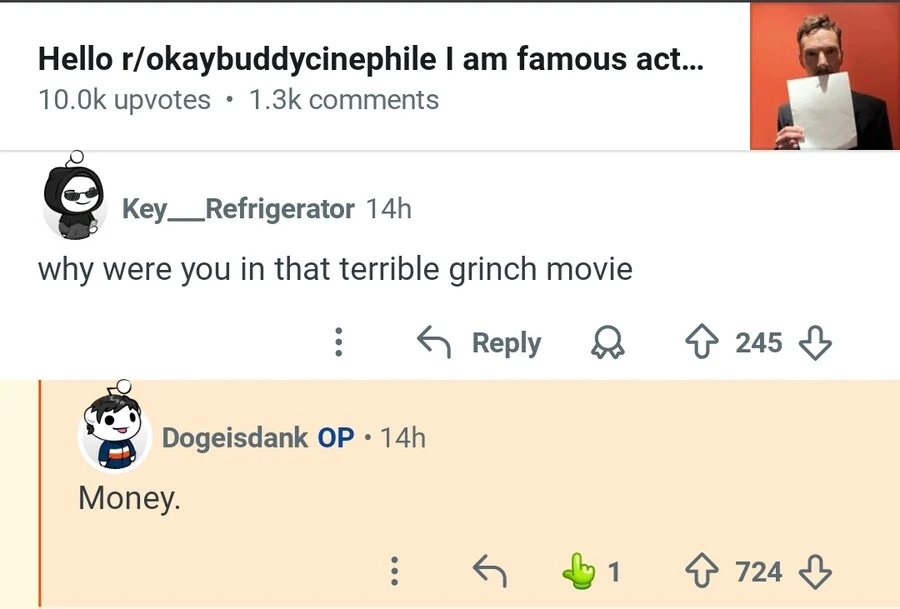Open the Key___Refrigerator user profile link

click(238, 209)
